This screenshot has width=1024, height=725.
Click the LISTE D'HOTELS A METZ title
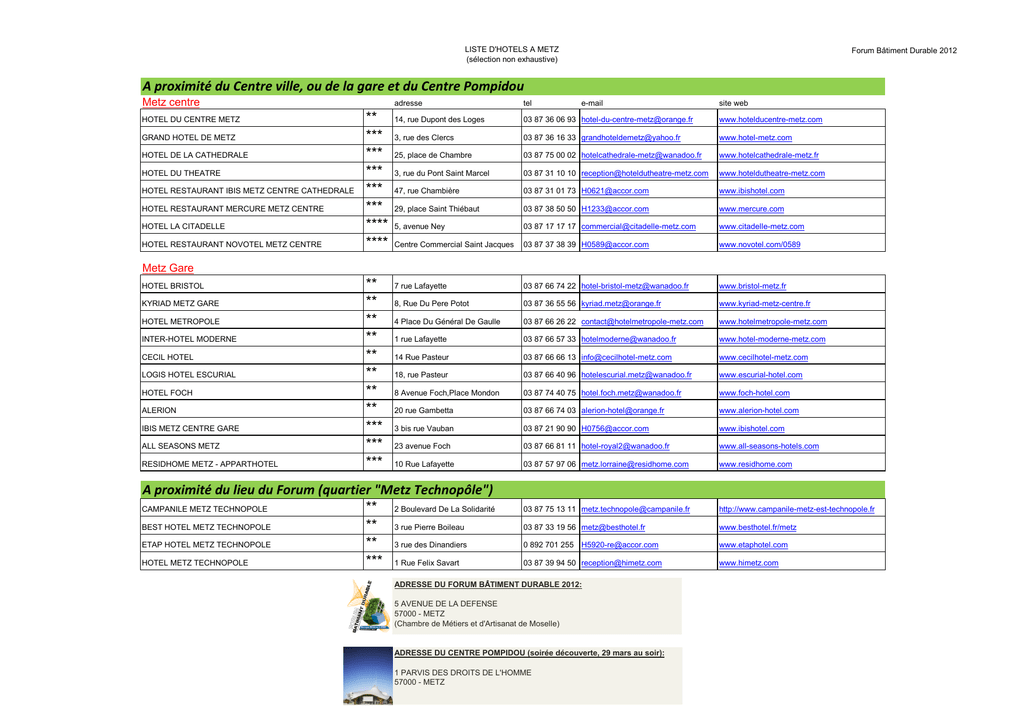tap(511, 50)
